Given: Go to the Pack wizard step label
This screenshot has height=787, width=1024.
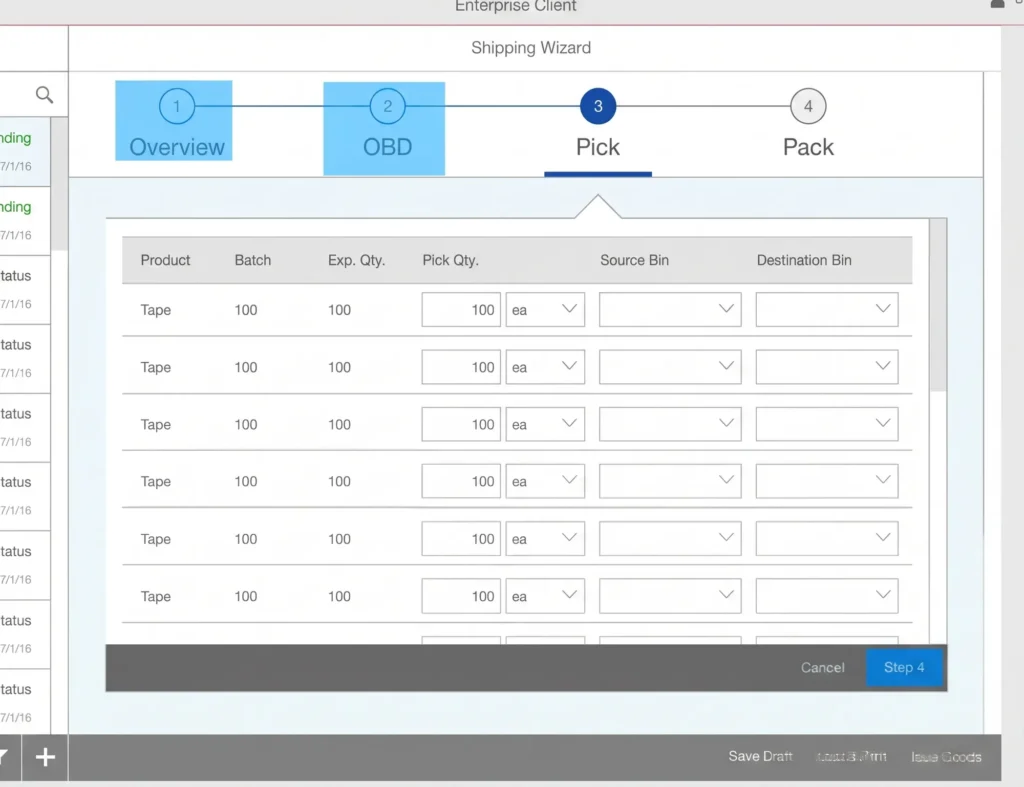Looking at the screenshot, I should point(808,147).
